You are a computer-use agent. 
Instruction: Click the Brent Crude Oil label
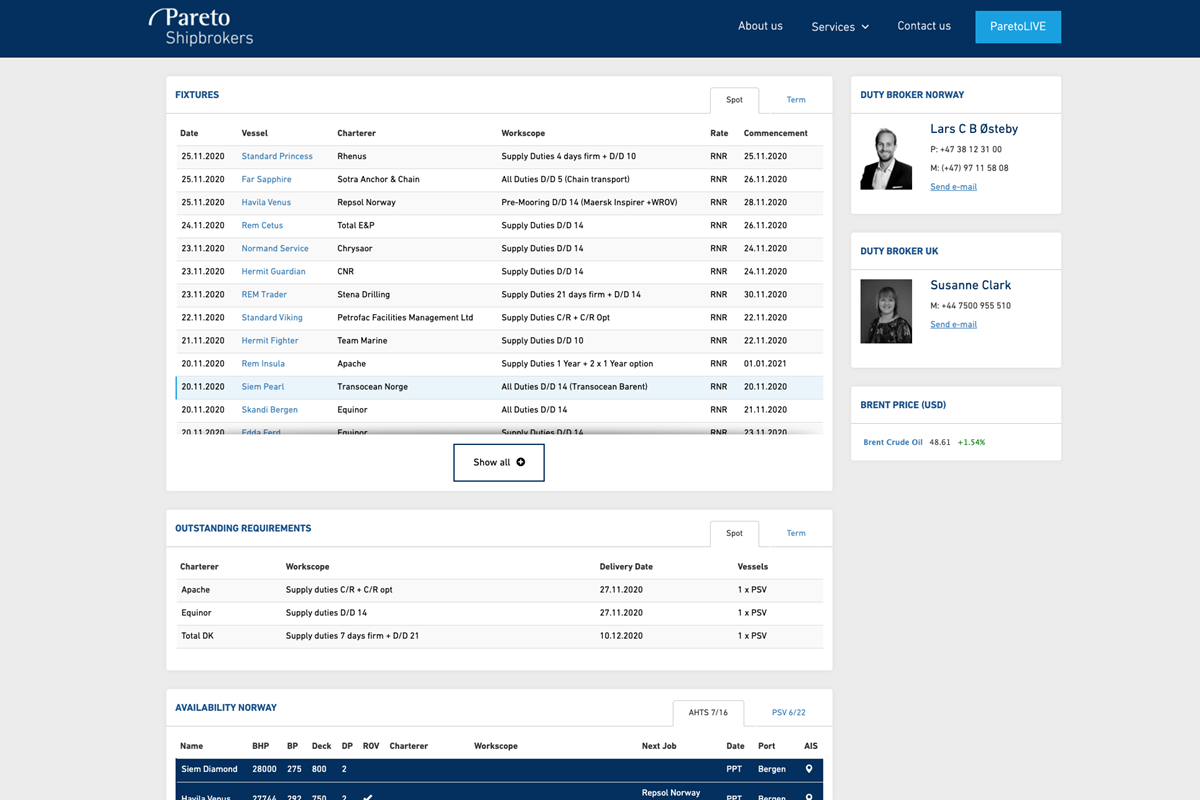(x=893, y=442)
